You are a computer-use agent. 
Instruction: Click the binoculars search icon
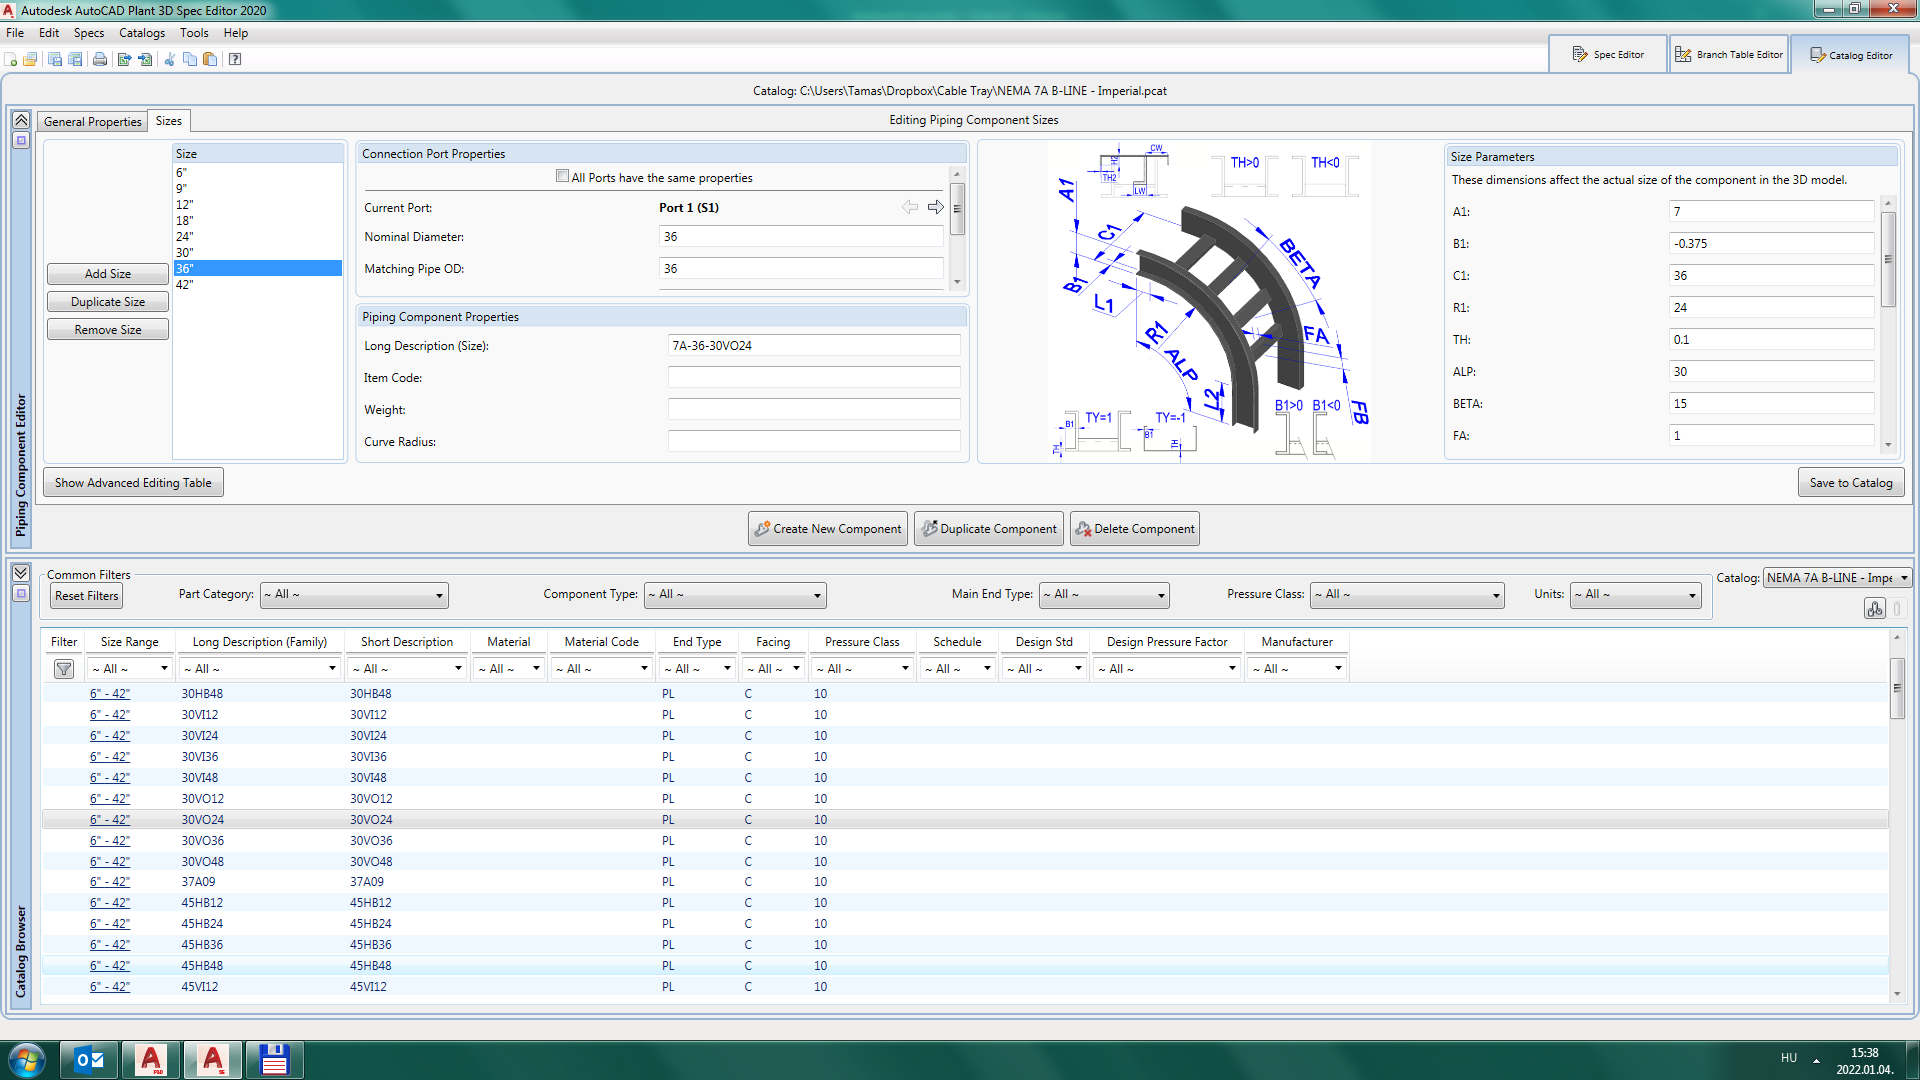(x=1874, y=609)
